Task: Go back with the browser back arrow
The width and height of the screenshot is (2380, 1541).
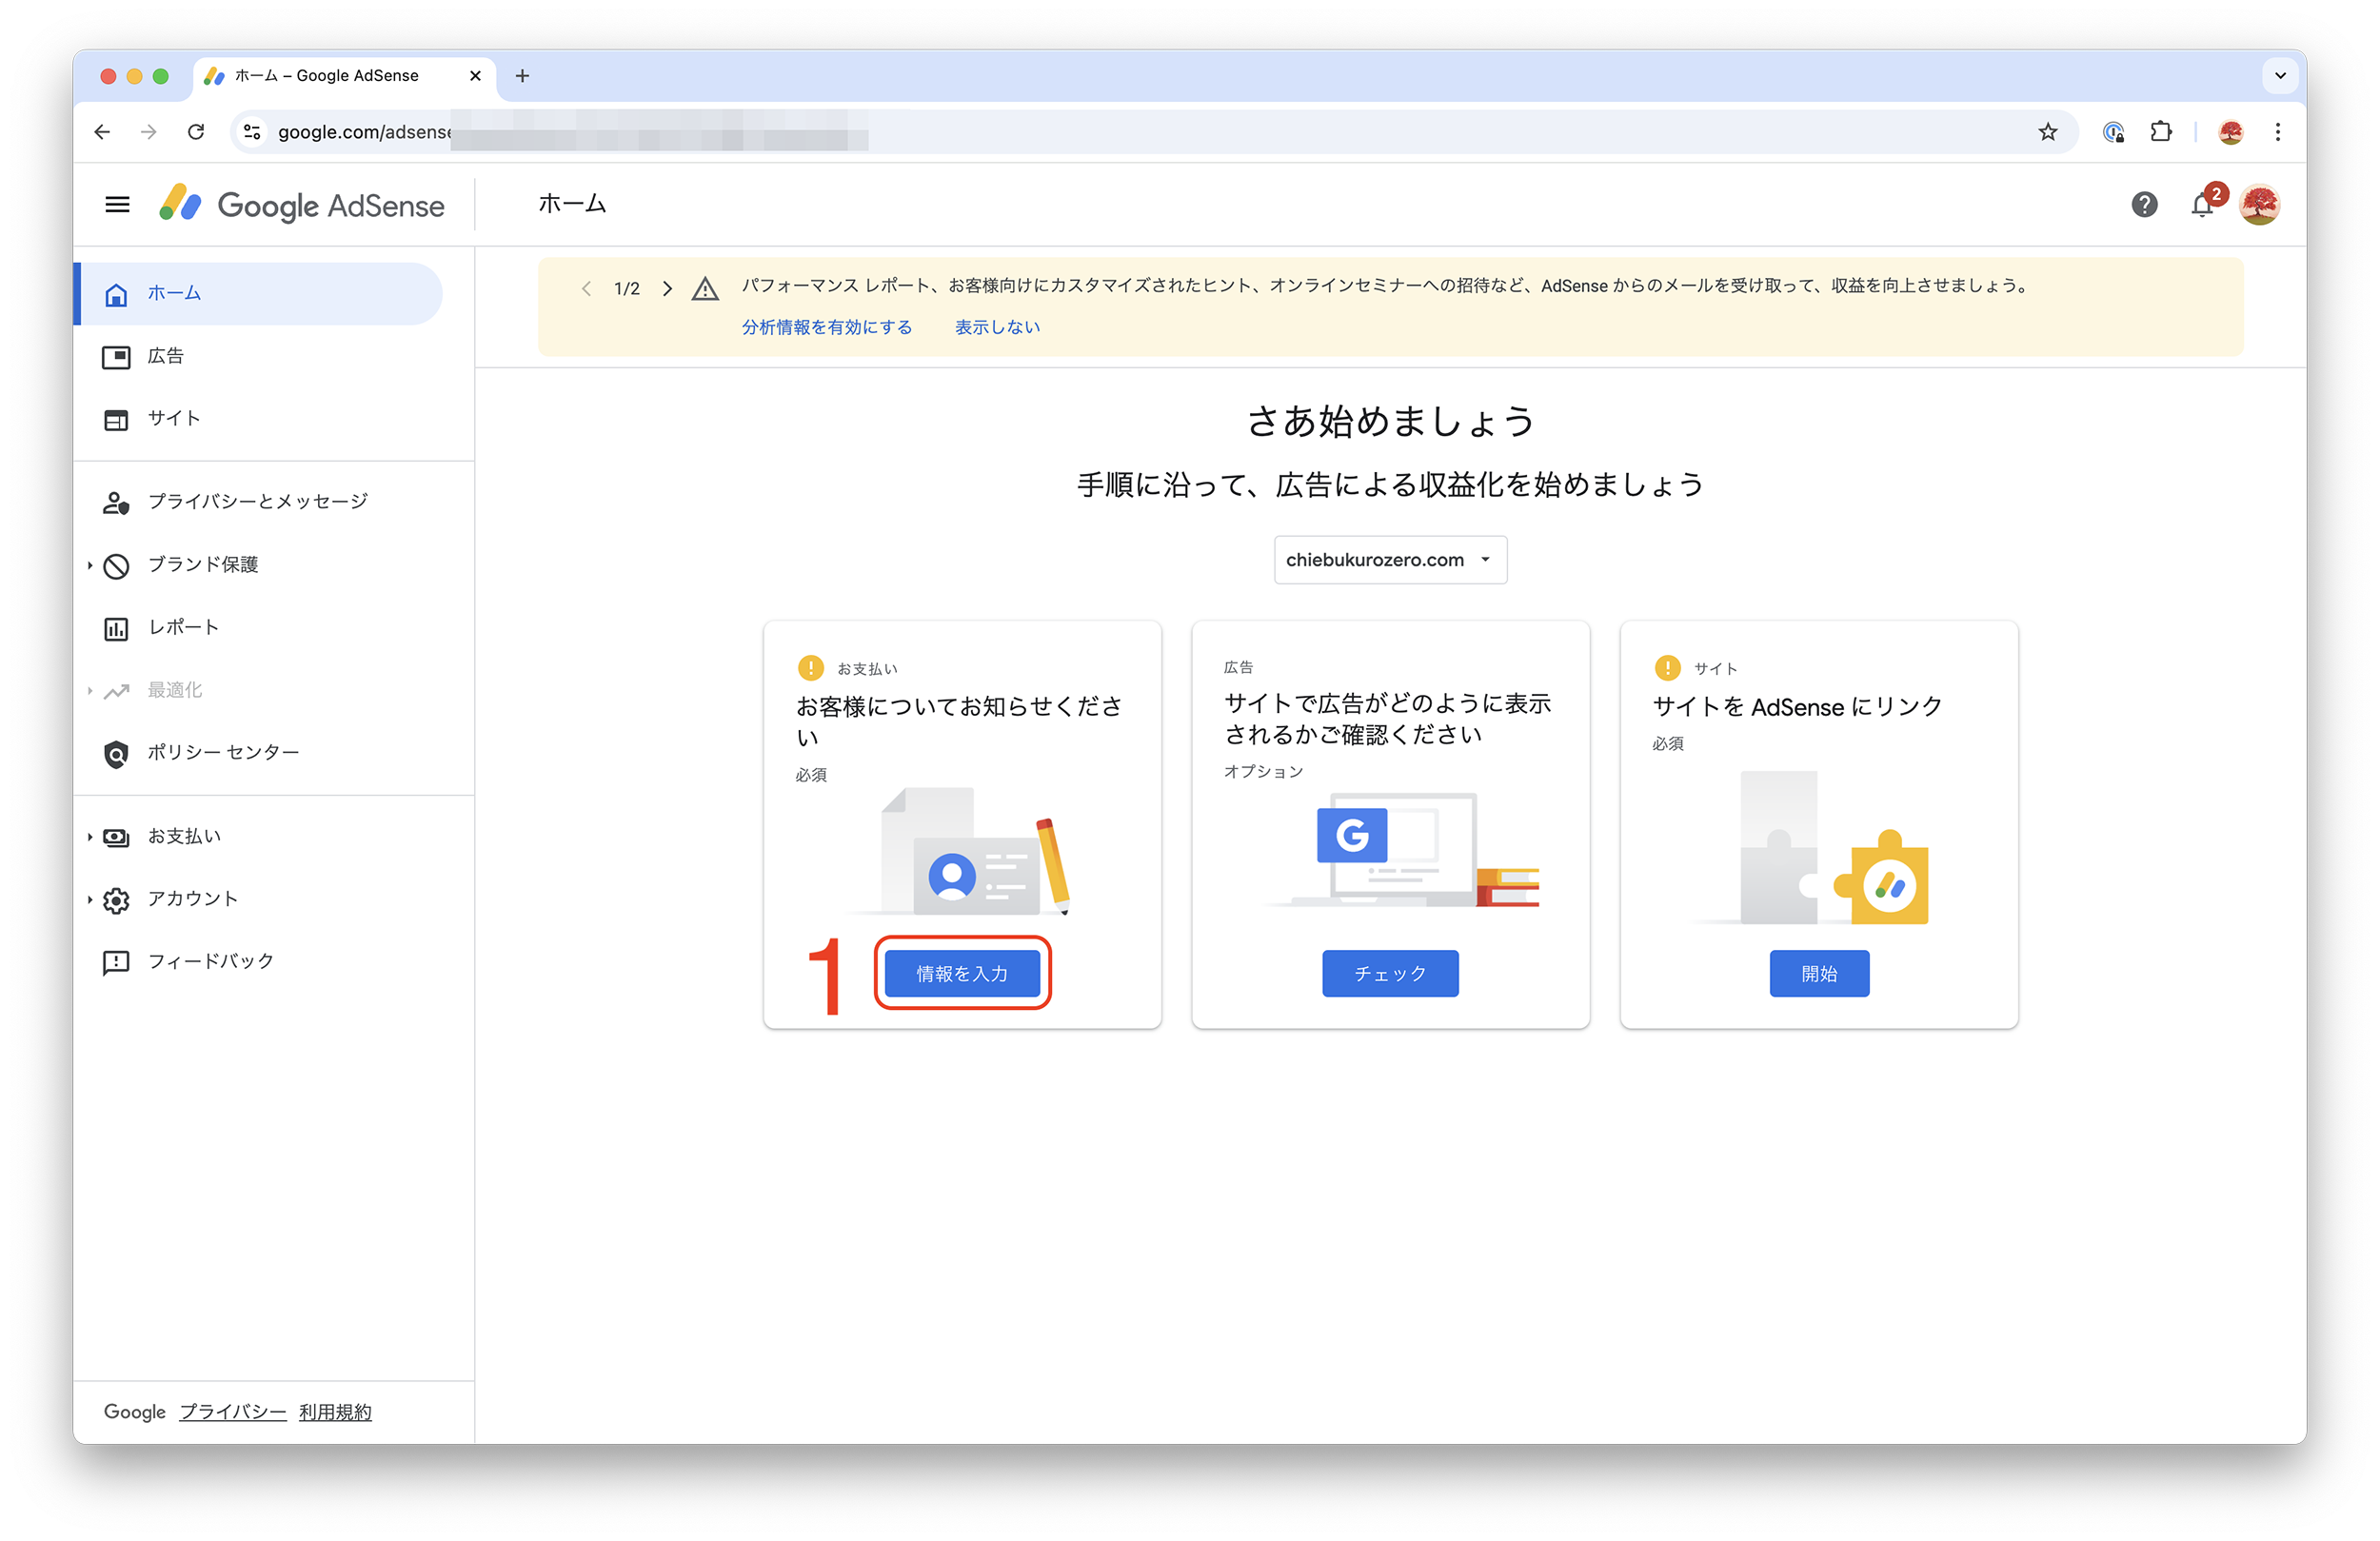Action: (x=102, y=132)
